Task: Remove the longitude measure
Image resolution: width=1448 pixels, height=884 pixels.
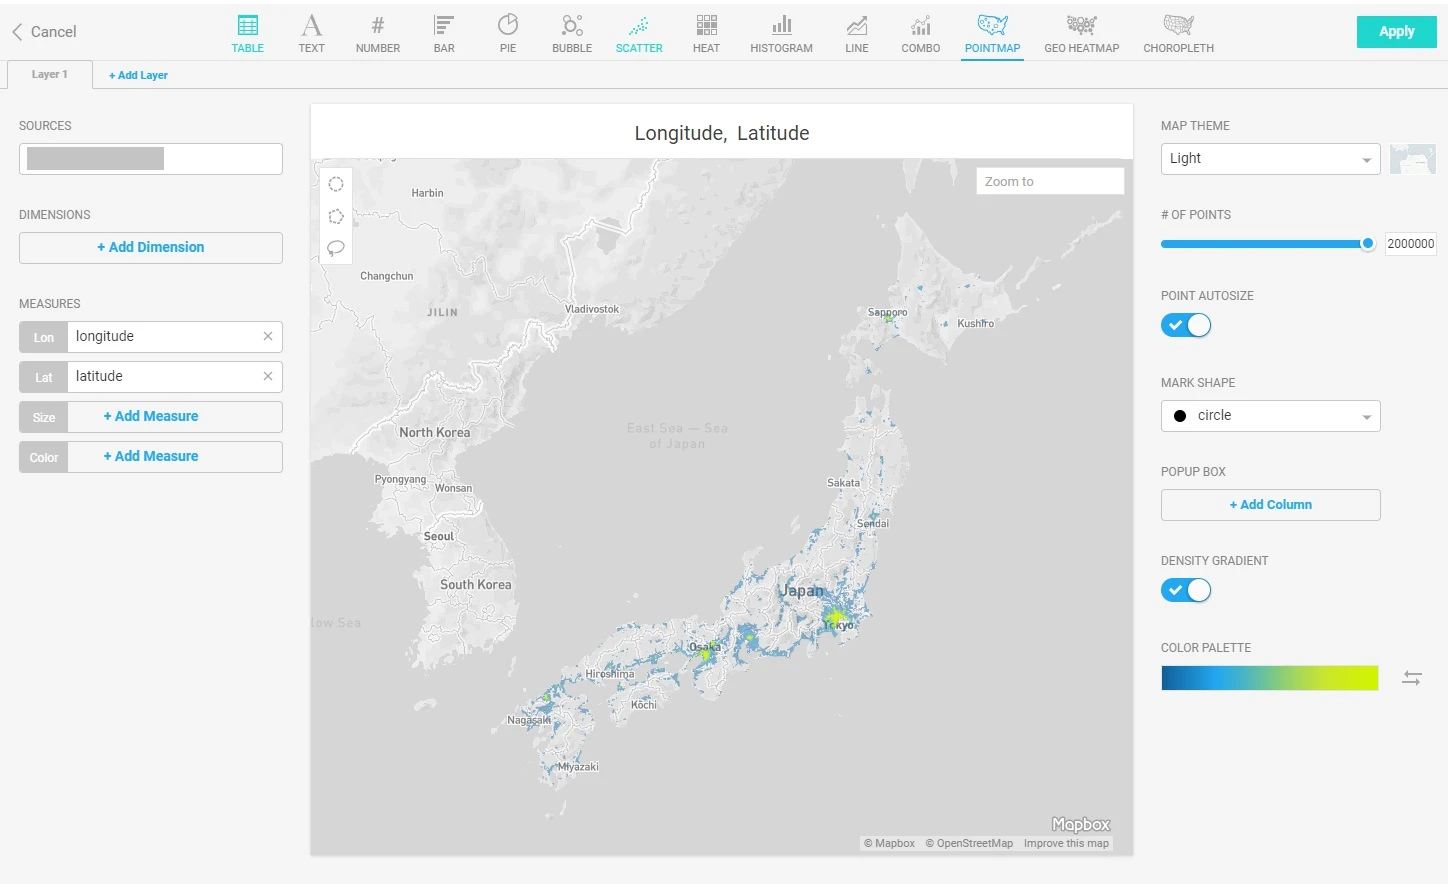Action: click(268, 336)
